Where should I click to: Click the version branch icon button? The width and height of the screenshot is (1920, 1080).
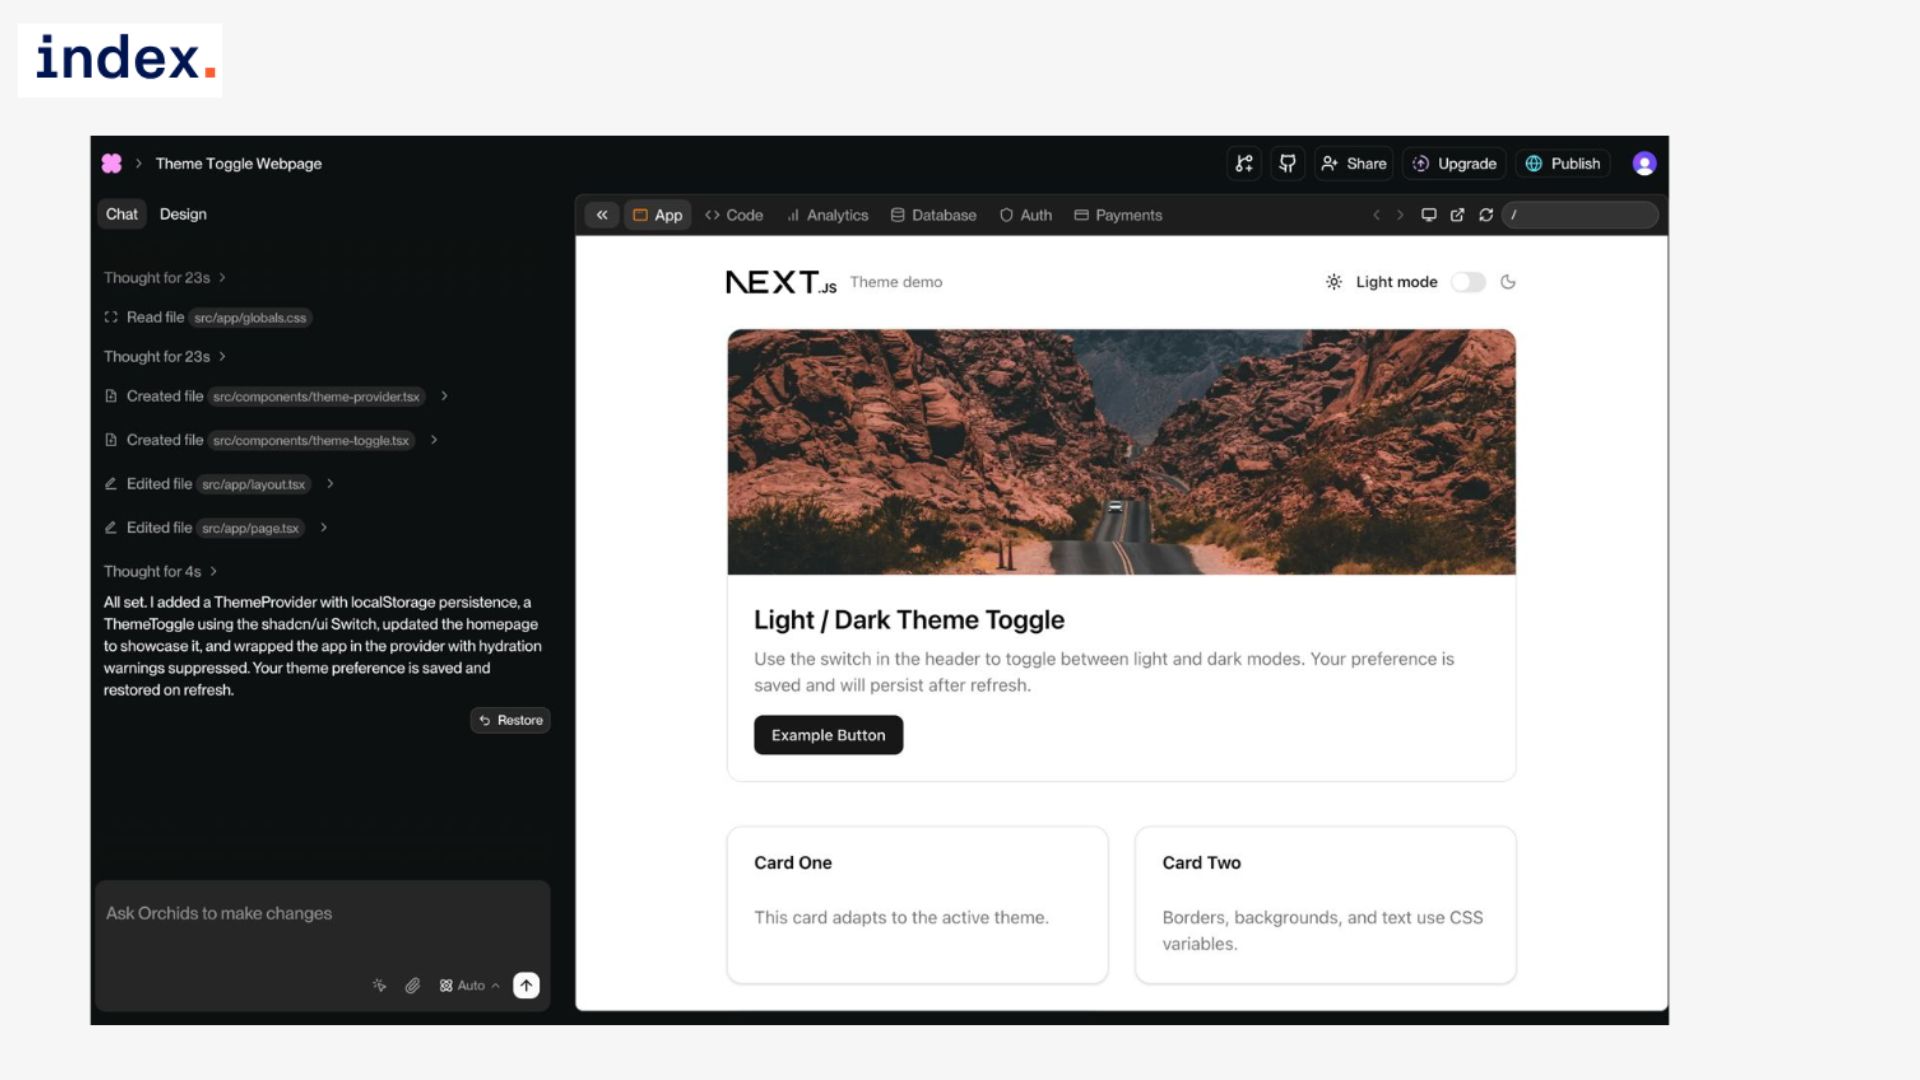1244,163
